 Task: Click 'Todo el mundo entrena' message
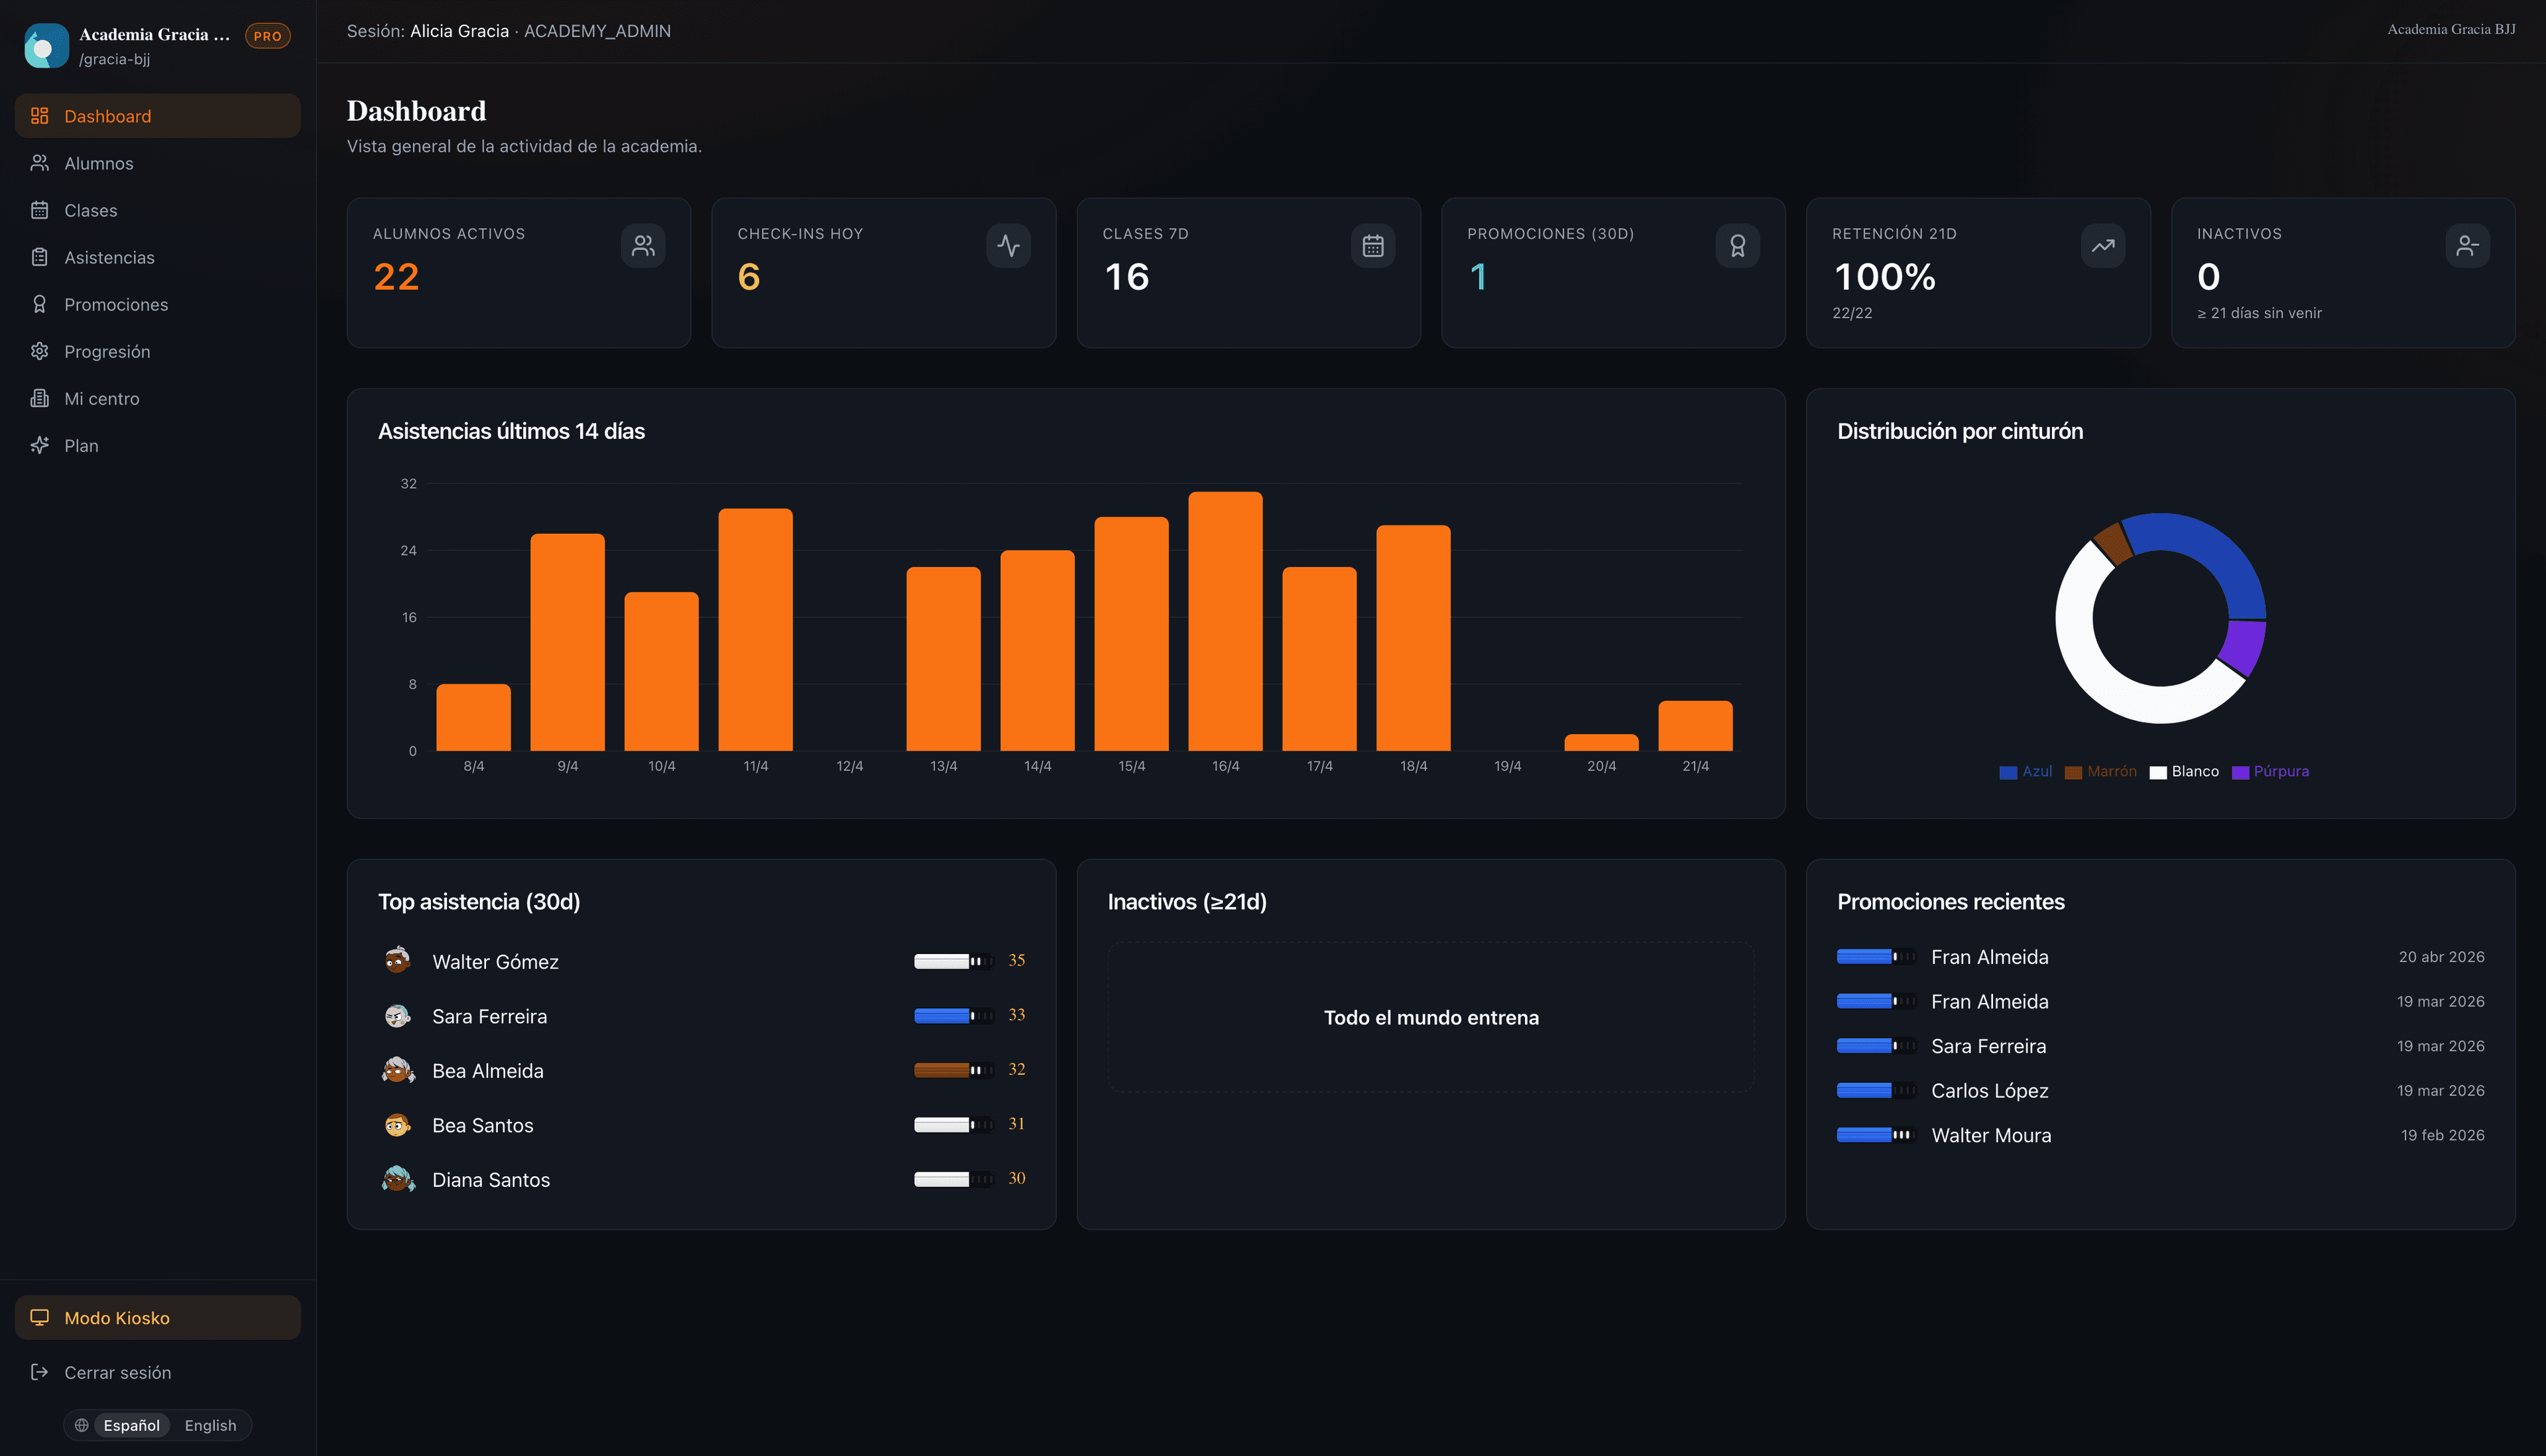tap(1431, 1017)
